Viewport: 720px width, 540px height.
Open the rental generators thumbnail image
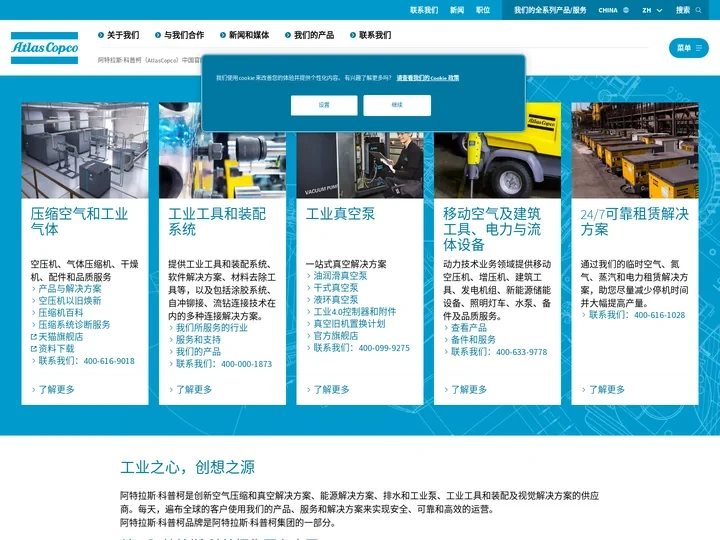(x=635, y=150)
